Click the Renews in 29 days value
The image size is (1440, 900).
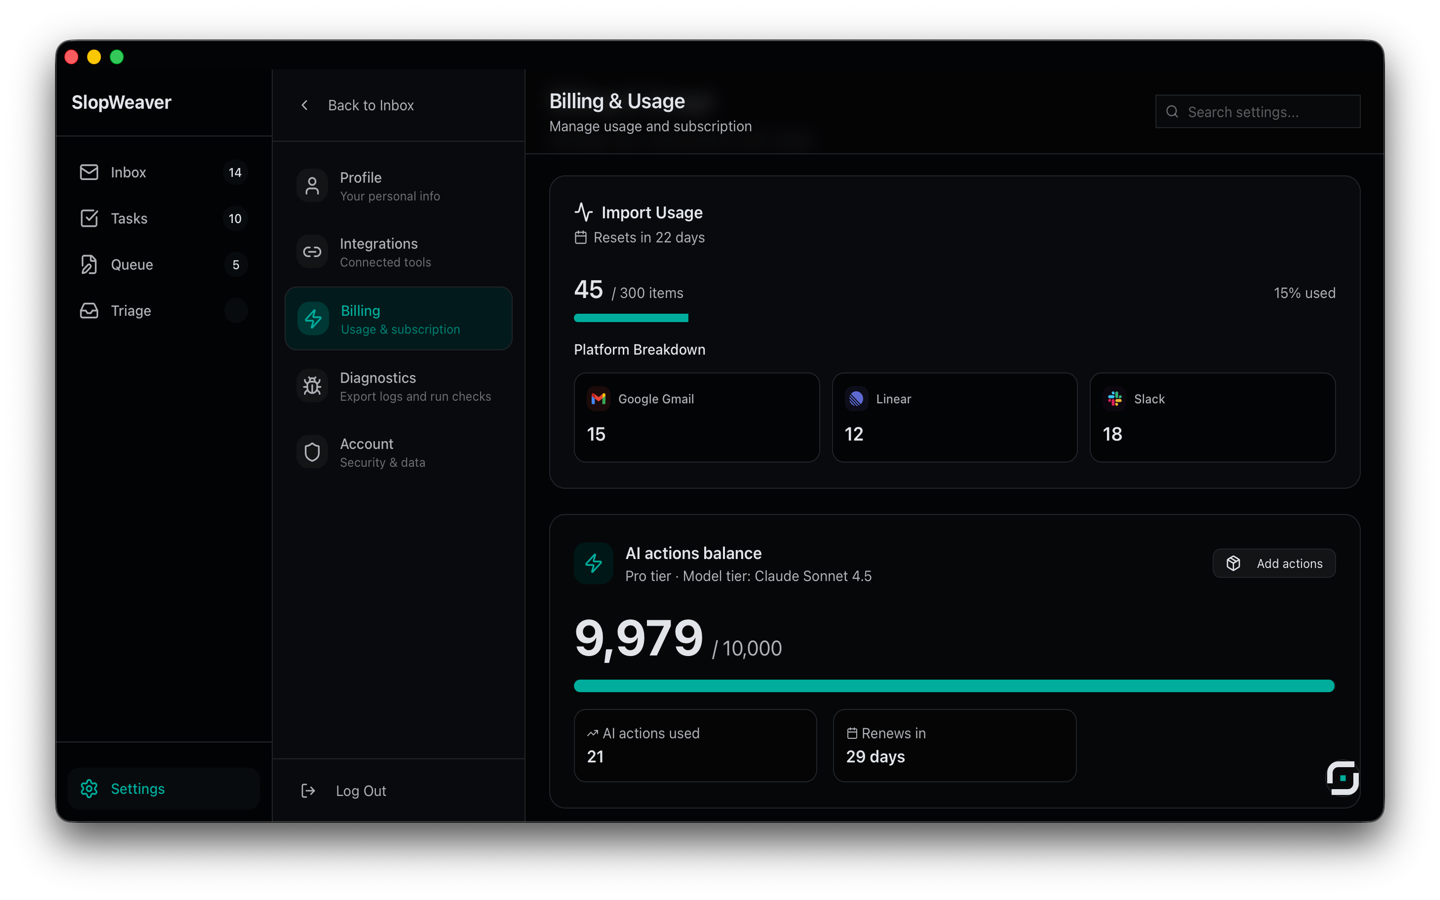875,757
